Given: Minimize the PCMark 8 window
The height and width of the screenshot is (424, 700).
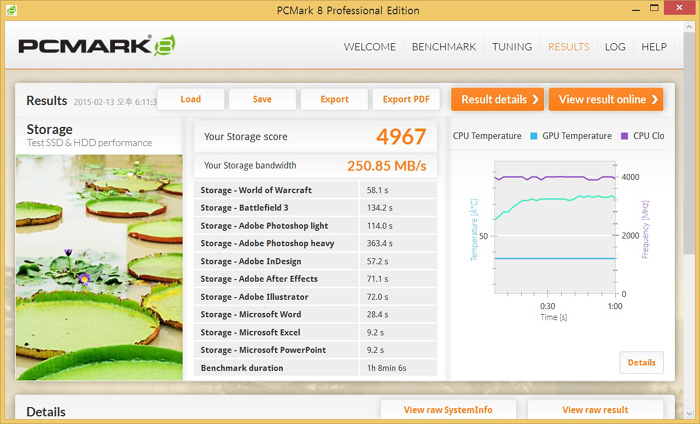Looking at the screenshot, I should coord(635,9).
